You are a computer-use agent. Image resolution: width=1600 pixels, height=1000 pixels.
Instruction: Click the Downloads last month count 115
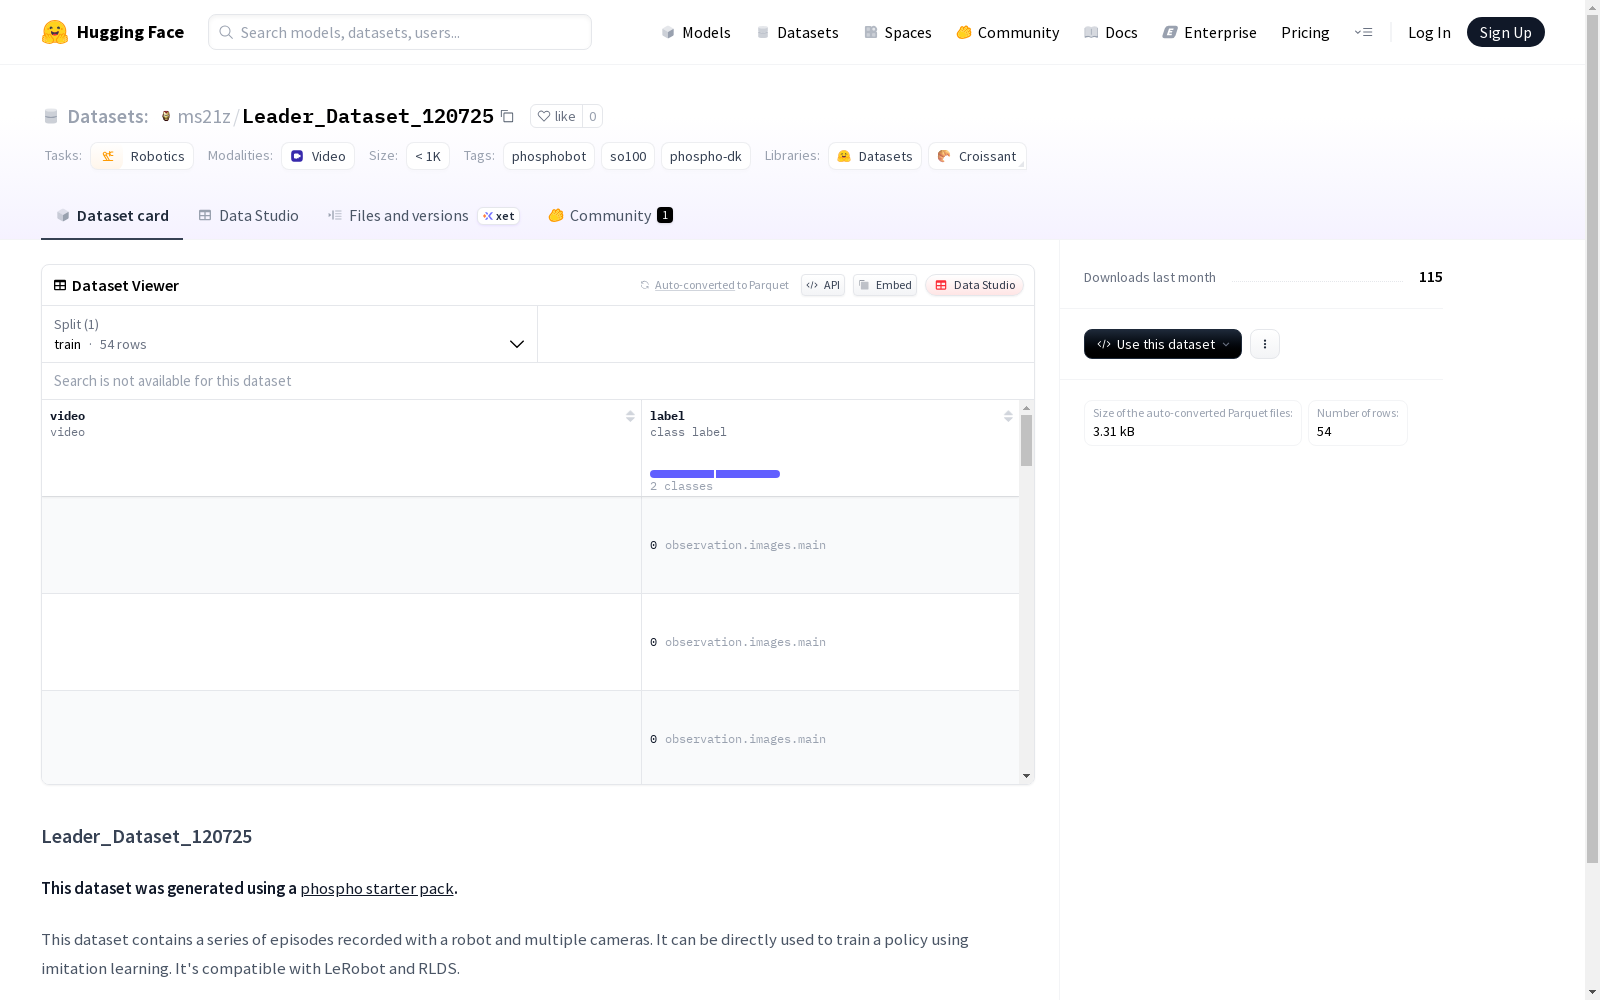click(1430, 277)
